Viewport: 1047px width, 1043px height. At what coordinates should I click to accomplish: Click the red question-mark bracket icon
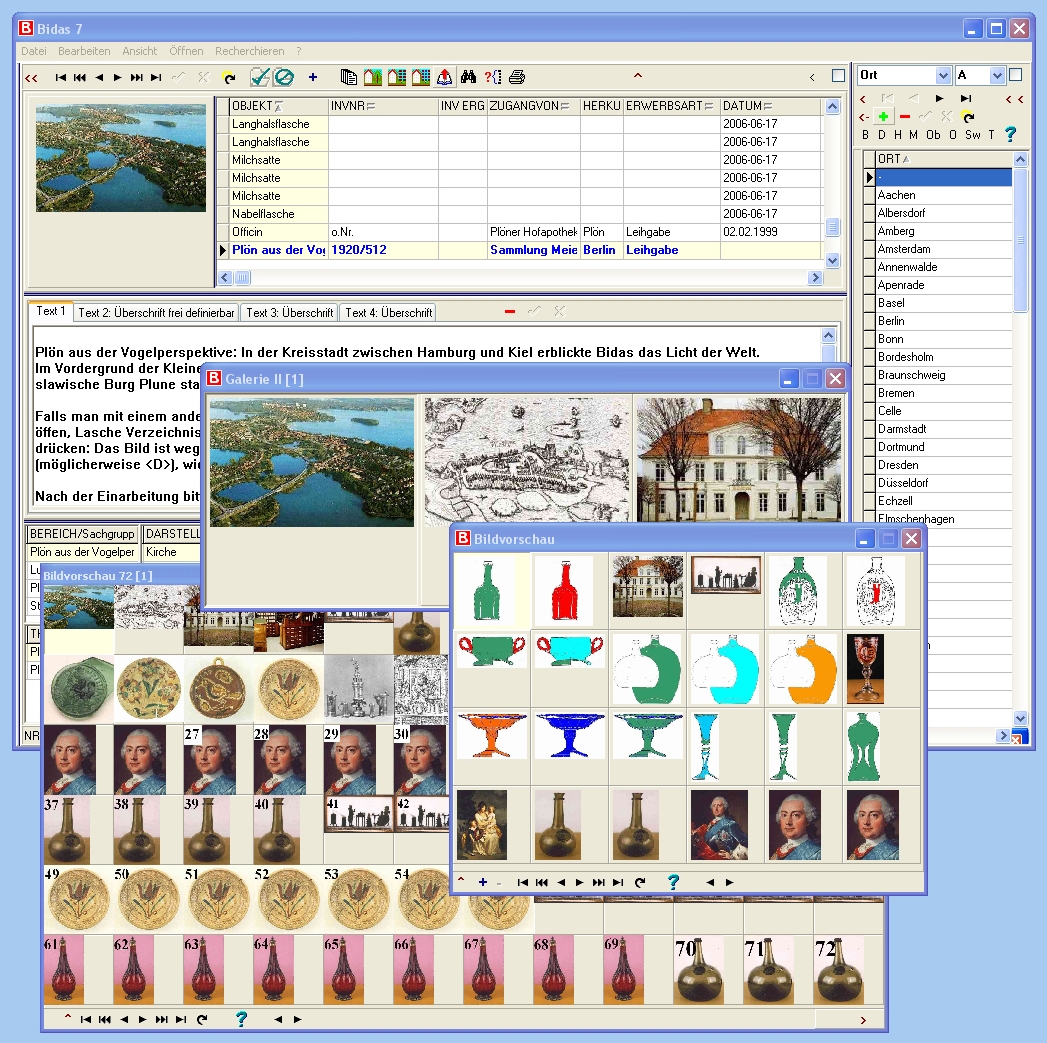[x=493, y=77]
